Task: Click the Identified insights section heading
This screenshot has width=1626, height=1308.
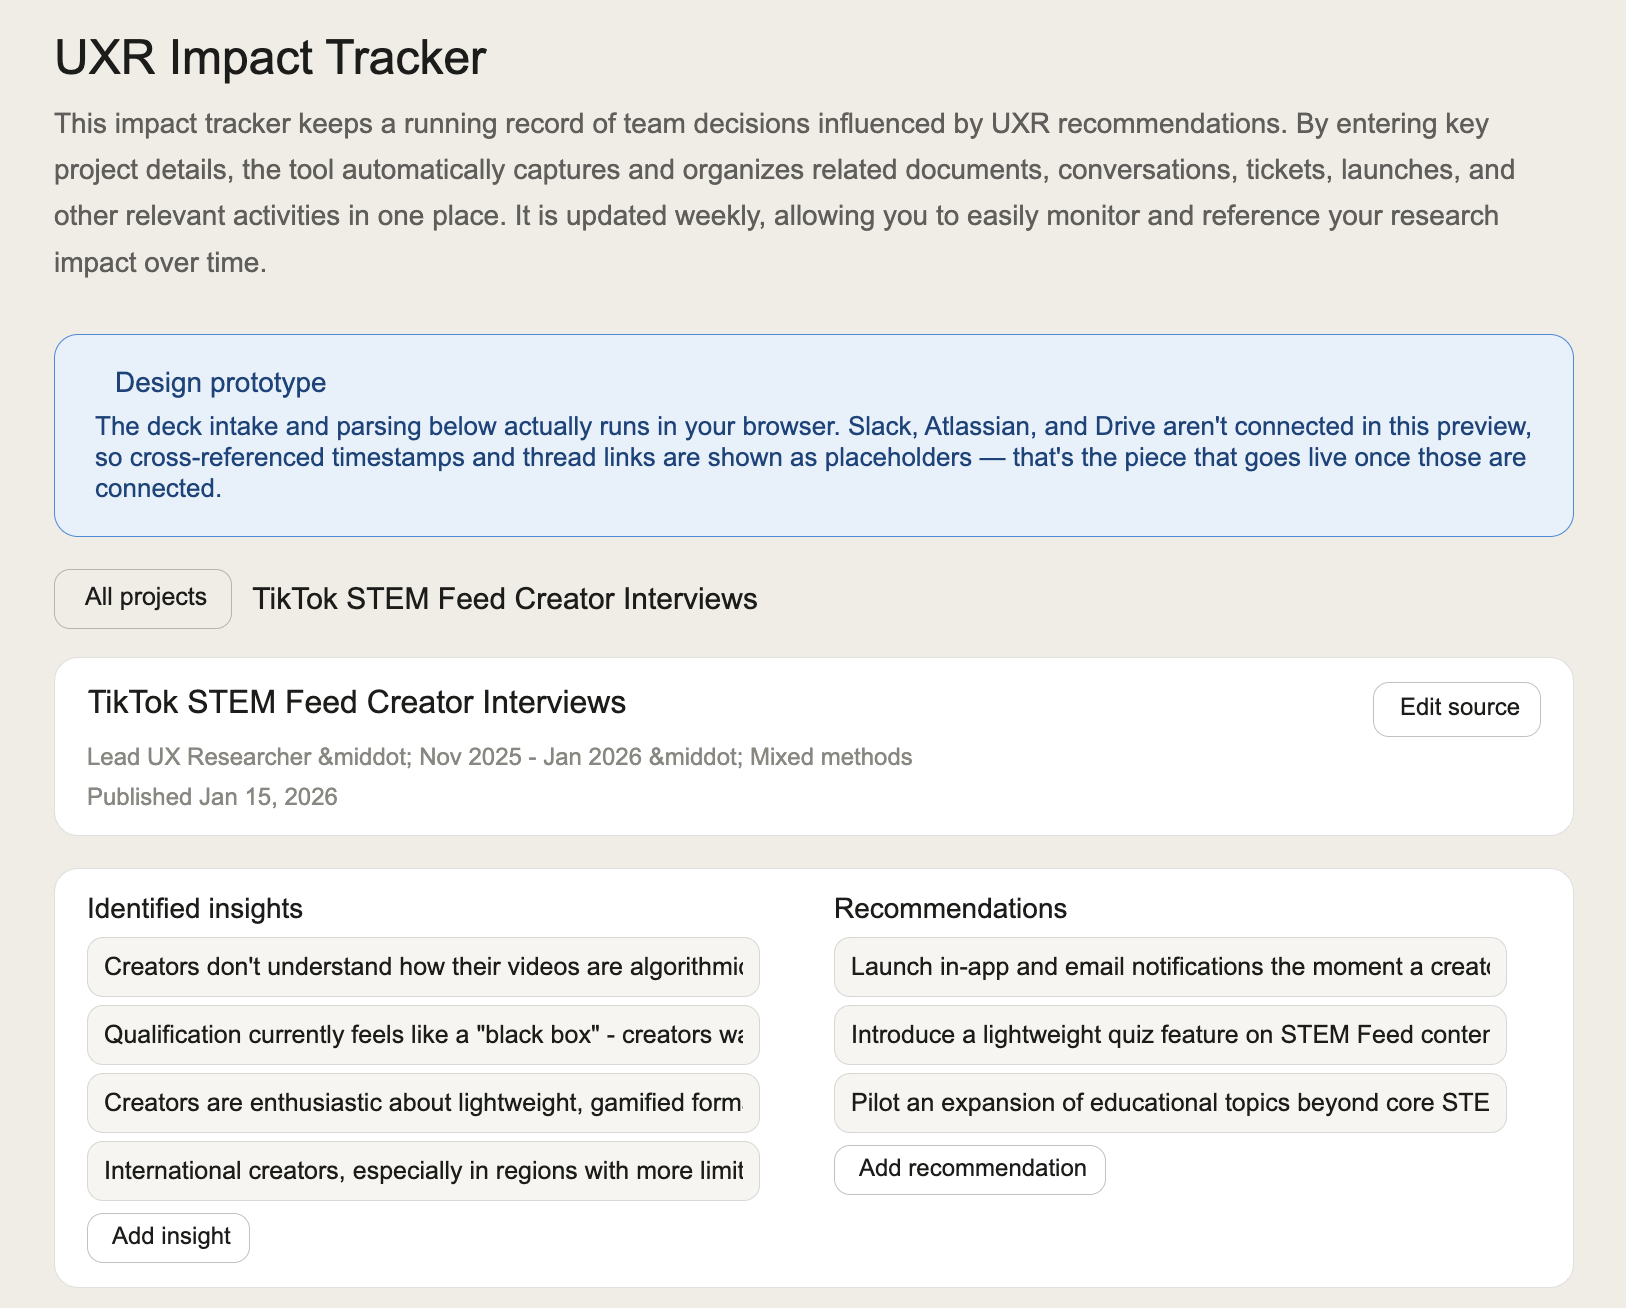Action: (x=195, y=908)
